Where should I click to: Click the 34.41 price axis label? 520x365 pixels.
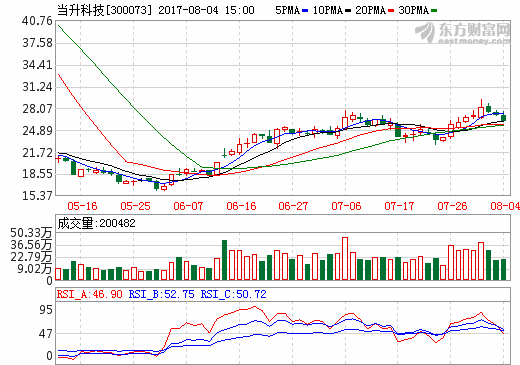37,65
